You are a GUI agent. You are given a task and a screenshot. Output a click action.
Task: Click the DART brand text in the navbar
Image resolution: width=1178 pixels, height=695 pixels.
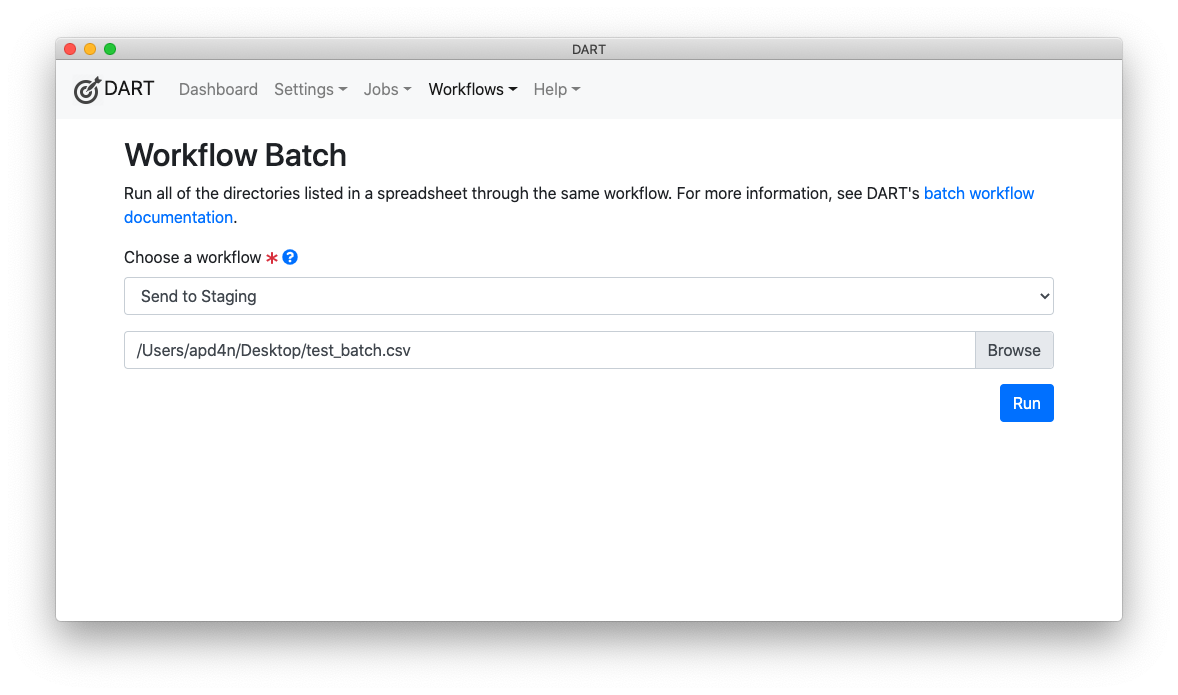tap(129, 89)
